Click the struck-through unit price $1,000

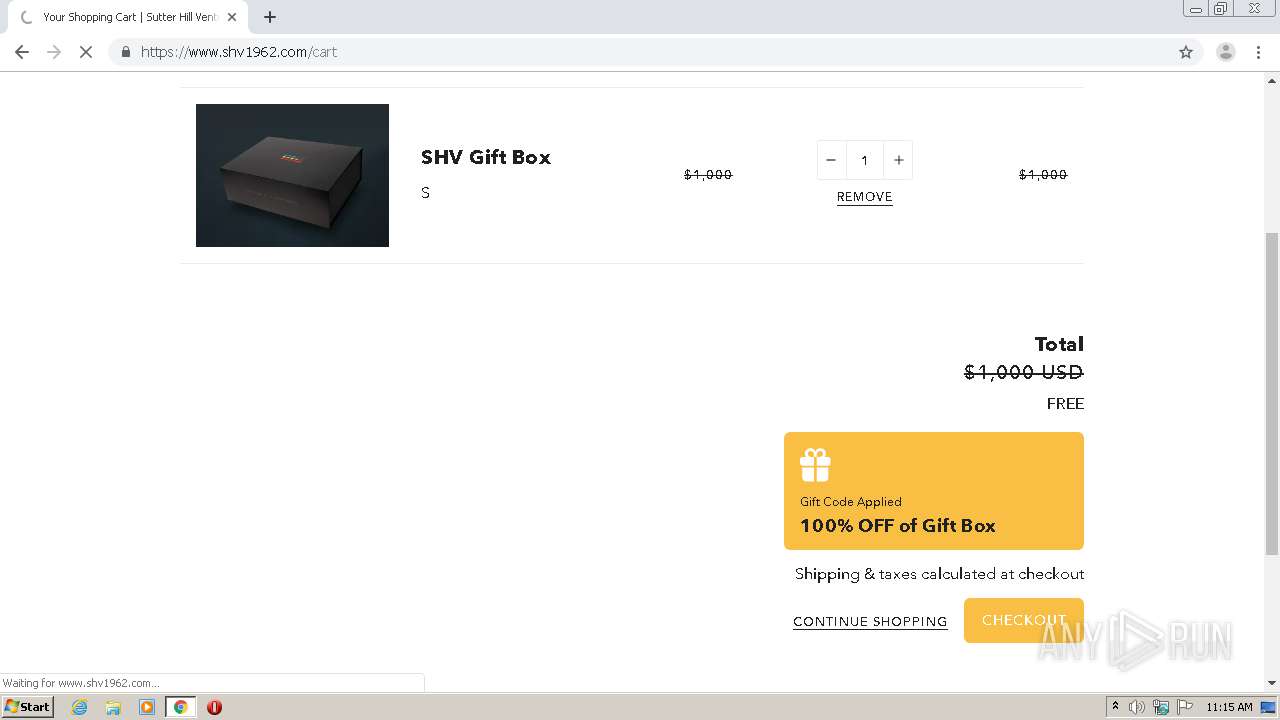(708, 175)
